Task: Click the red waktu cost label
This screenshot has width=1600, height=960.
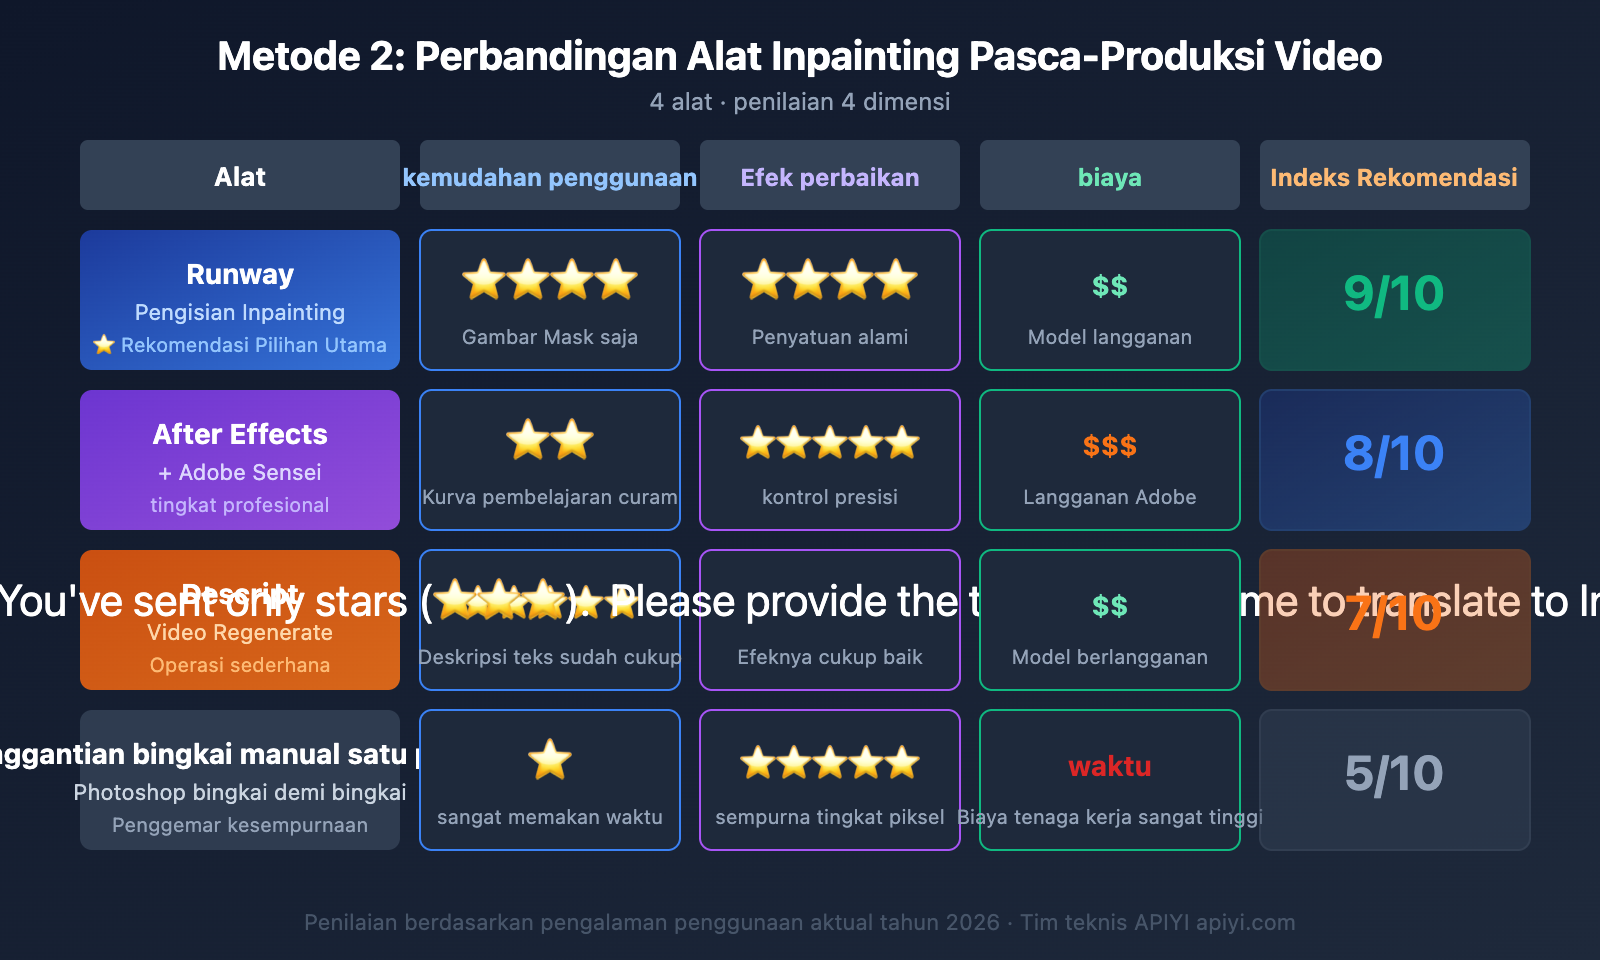Action: 1110,767
